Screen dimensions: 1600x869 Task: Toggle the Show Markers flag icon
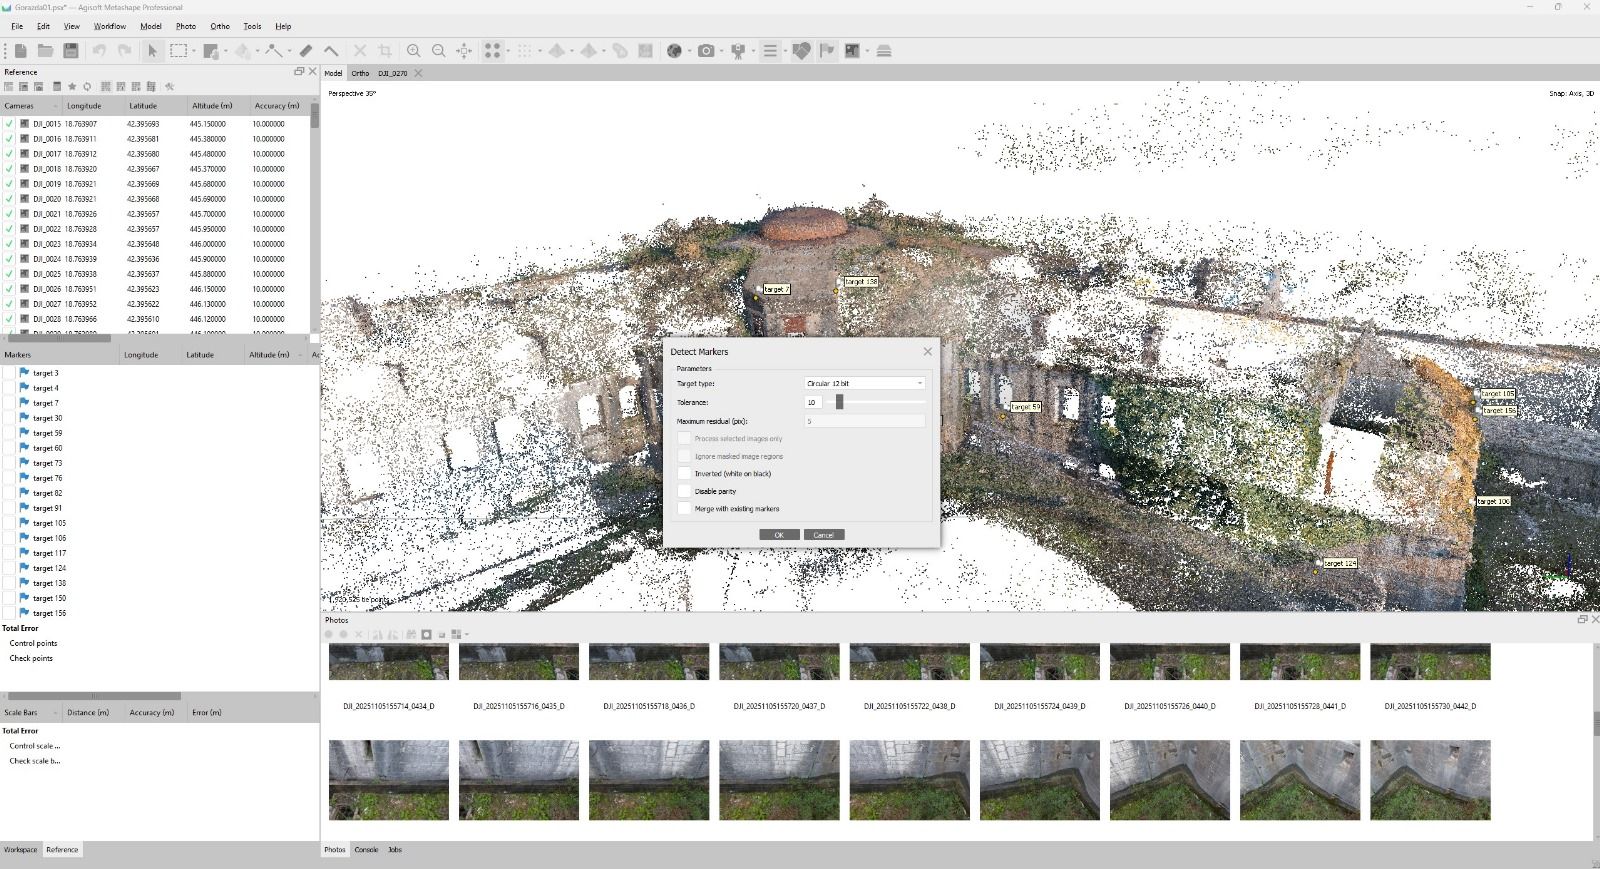tap(826, 51)
